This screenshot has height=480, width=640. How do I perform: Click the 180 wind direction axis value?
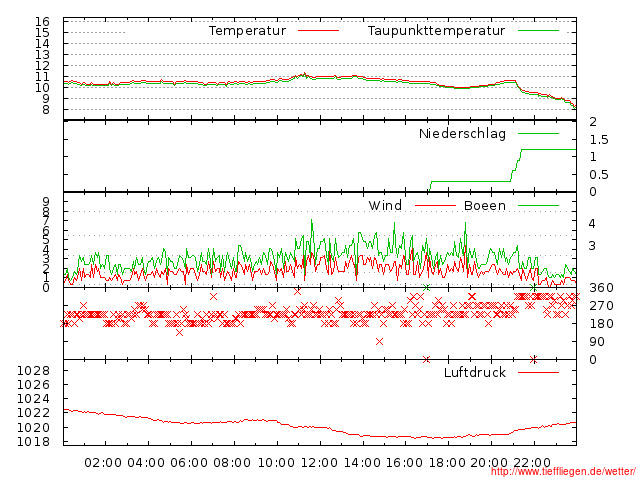pyautogui.click(x=601, y=324)
